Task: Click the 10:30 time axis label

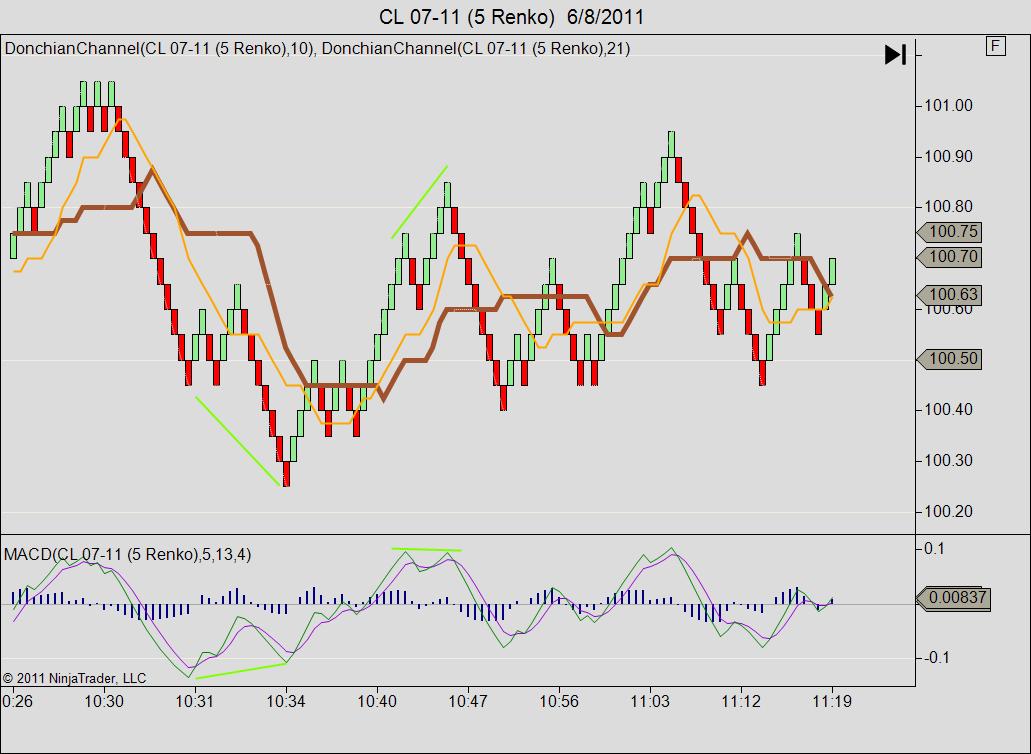Action: click(x=104, y=701)
